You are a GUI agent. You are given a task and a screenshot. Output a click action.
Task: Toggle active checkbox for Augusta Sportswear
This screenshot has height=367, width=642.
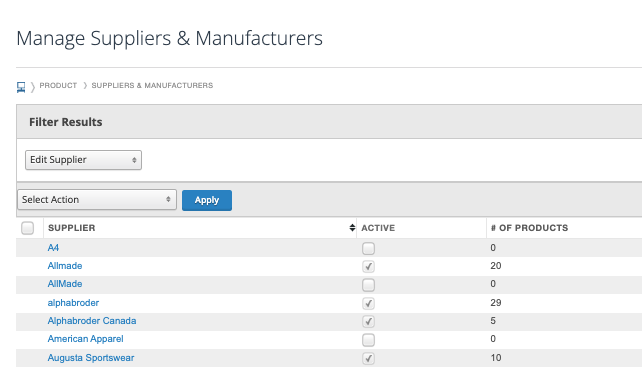(368, 358)
